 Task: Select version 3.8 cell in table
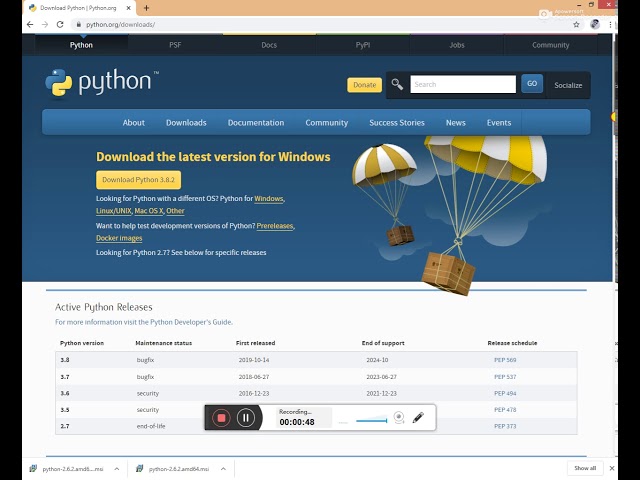pyautogui.click(x=65, y=360)
